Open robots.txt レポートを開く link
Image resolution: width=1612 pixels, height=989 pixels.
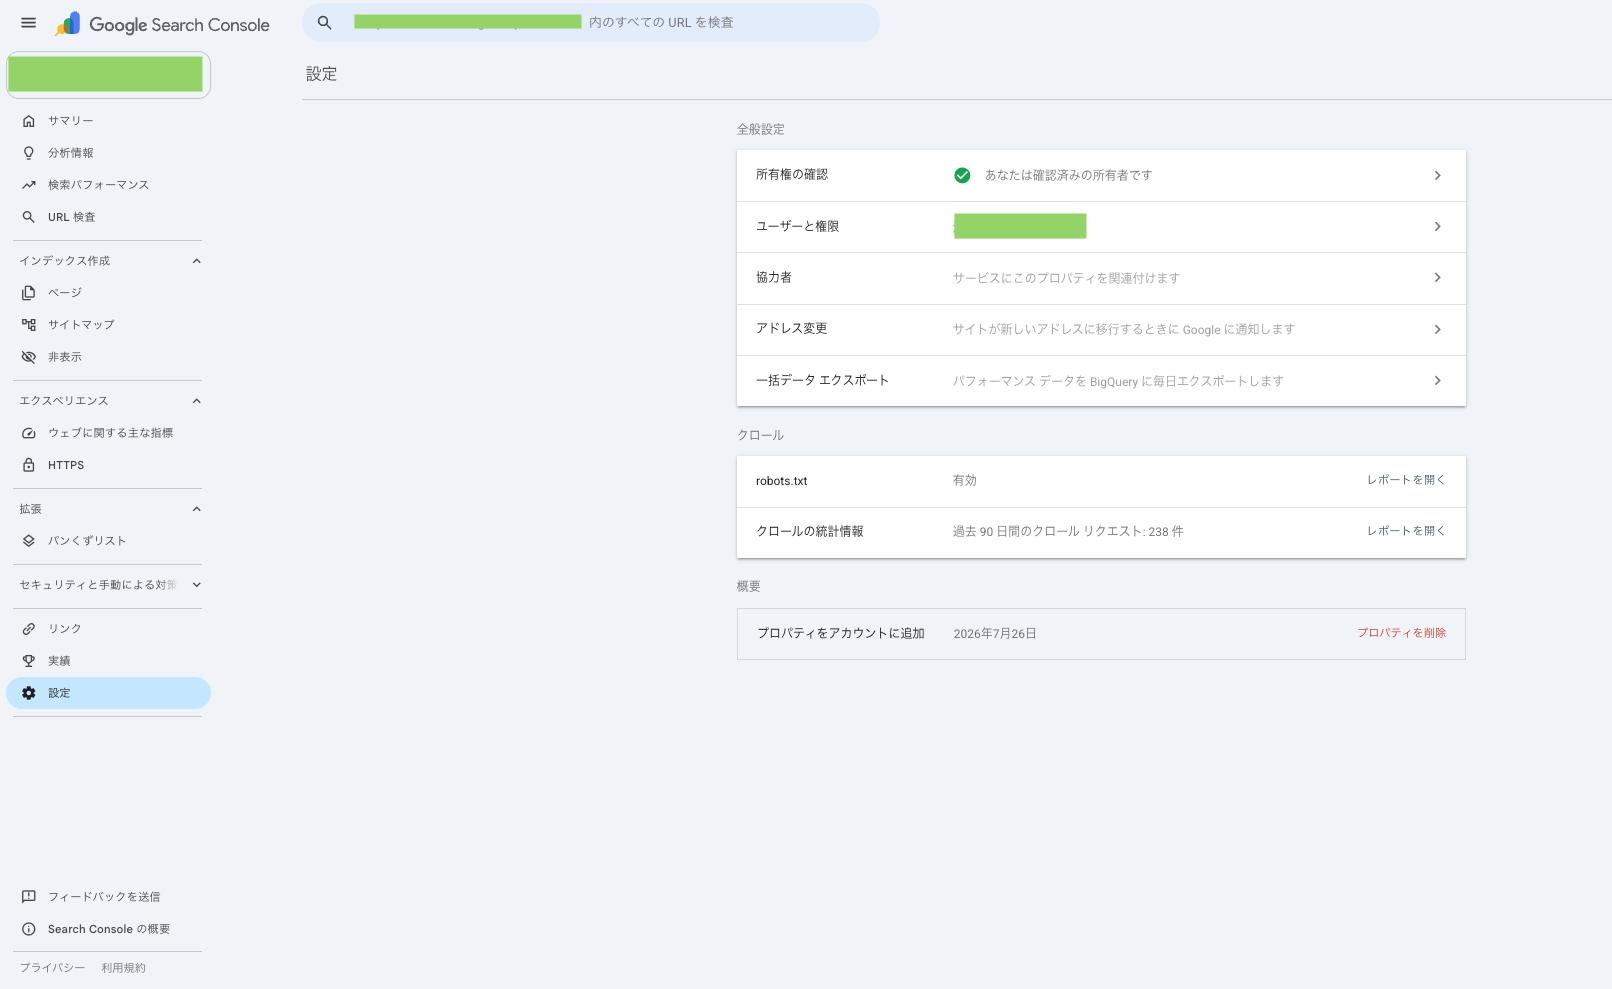click(x=1406, y=480)
